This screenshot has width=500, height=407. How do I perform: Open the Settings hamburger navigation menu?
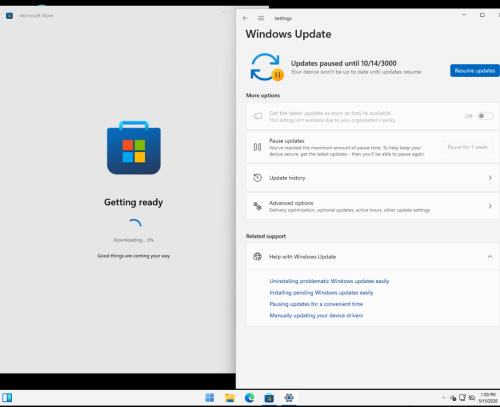261,18
